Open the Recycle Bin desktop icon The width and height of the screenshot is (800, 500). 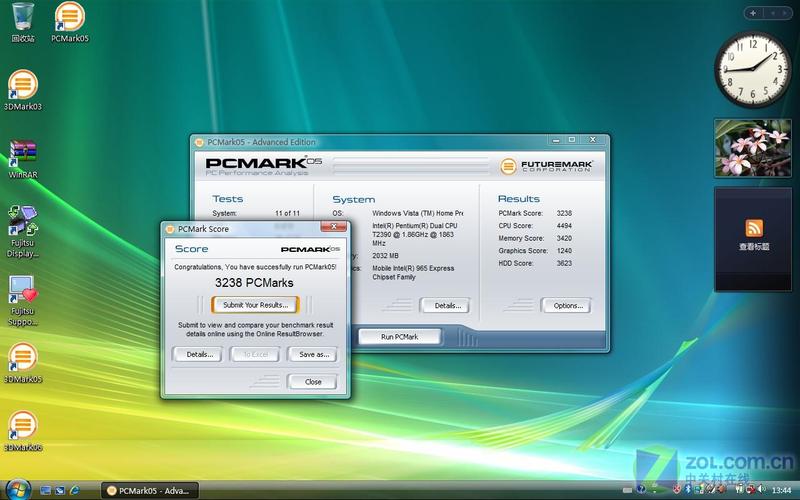pyautogui.click(x=23, y=21)
